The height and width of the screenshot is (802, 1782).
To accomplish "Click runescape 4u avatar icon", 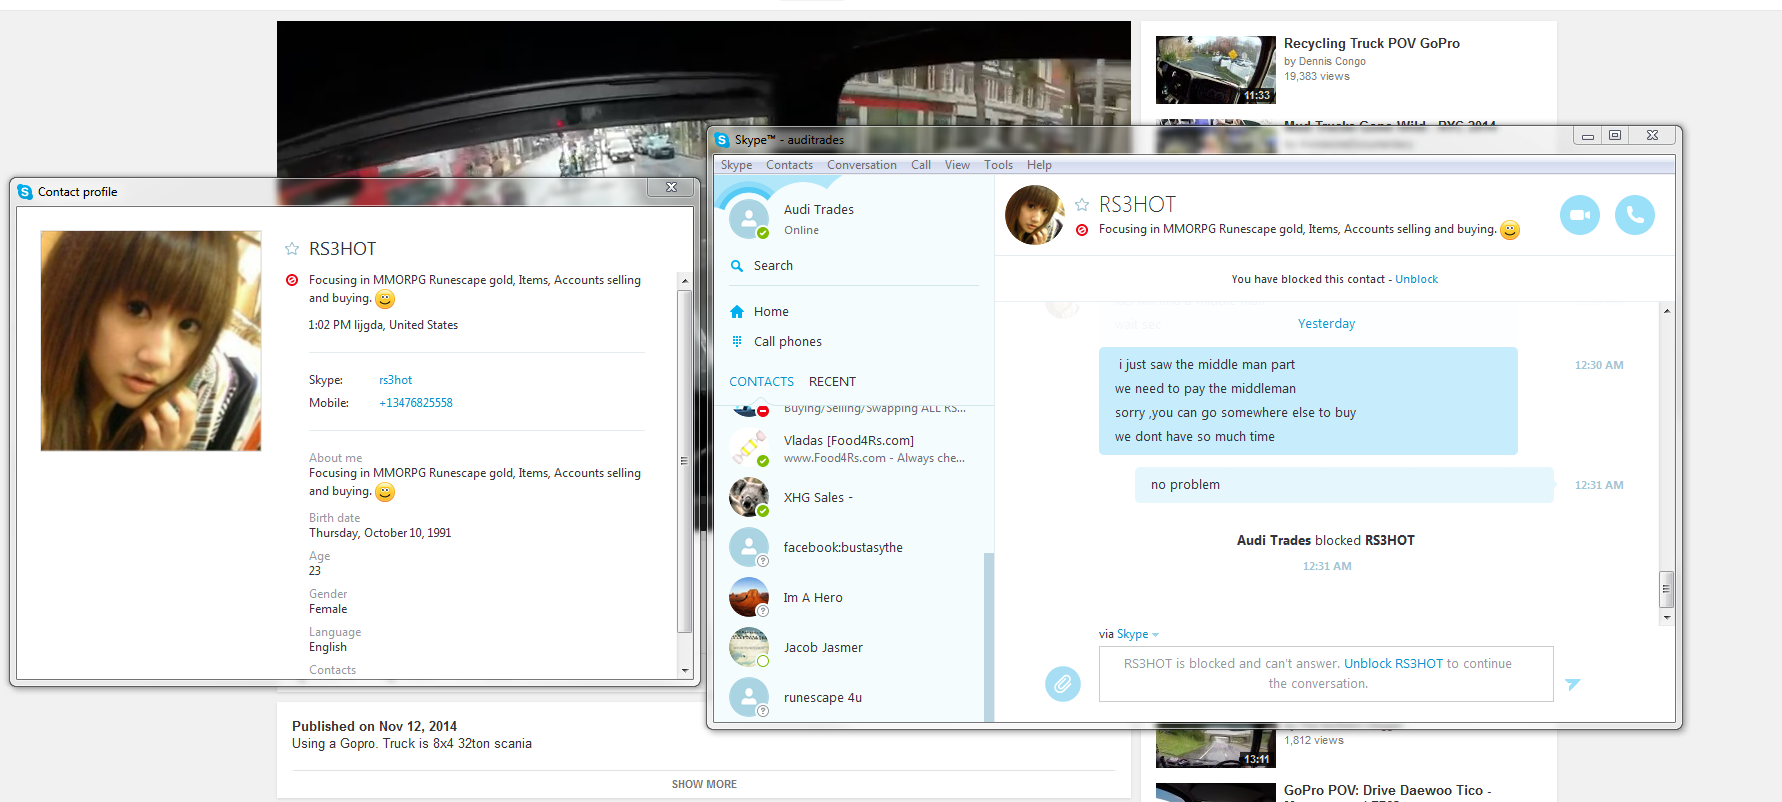I will [749, 697].
